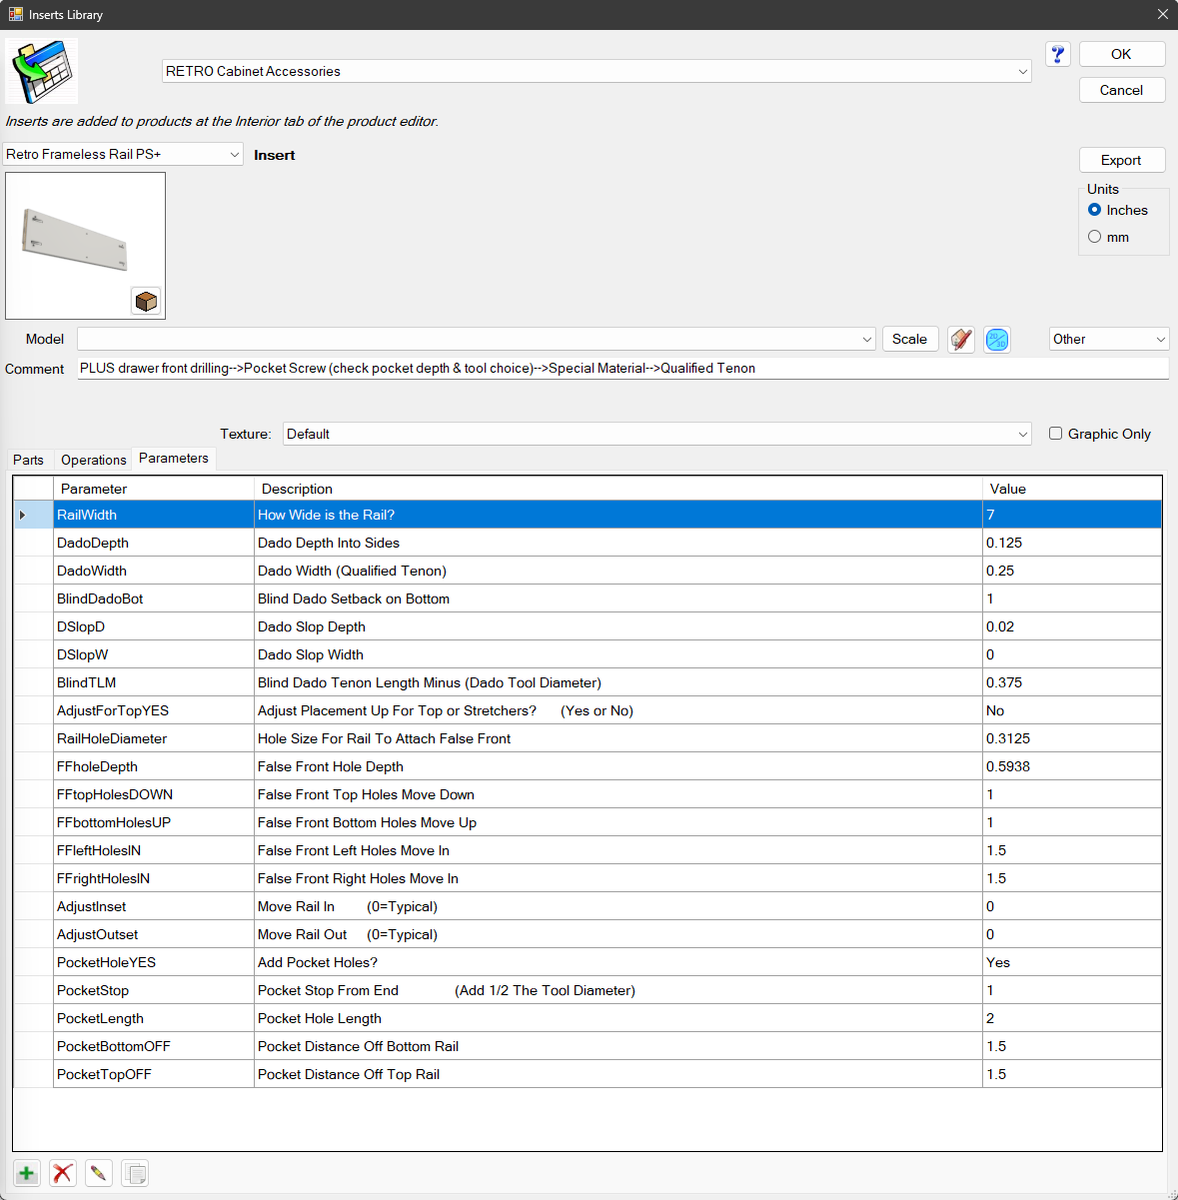Click the Scale button
The height and width of the screenshot is (1200, 1178).
[909, 339]
